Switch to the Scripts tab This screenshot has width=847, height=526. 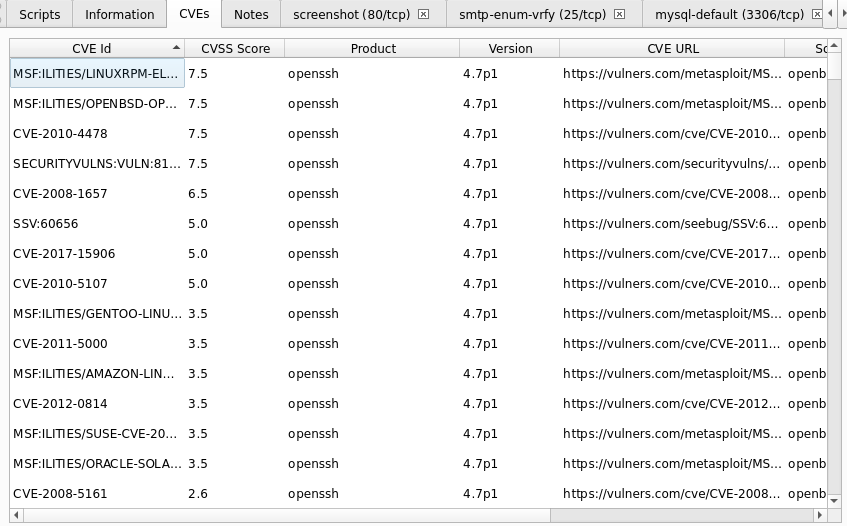tap(39, 15)
